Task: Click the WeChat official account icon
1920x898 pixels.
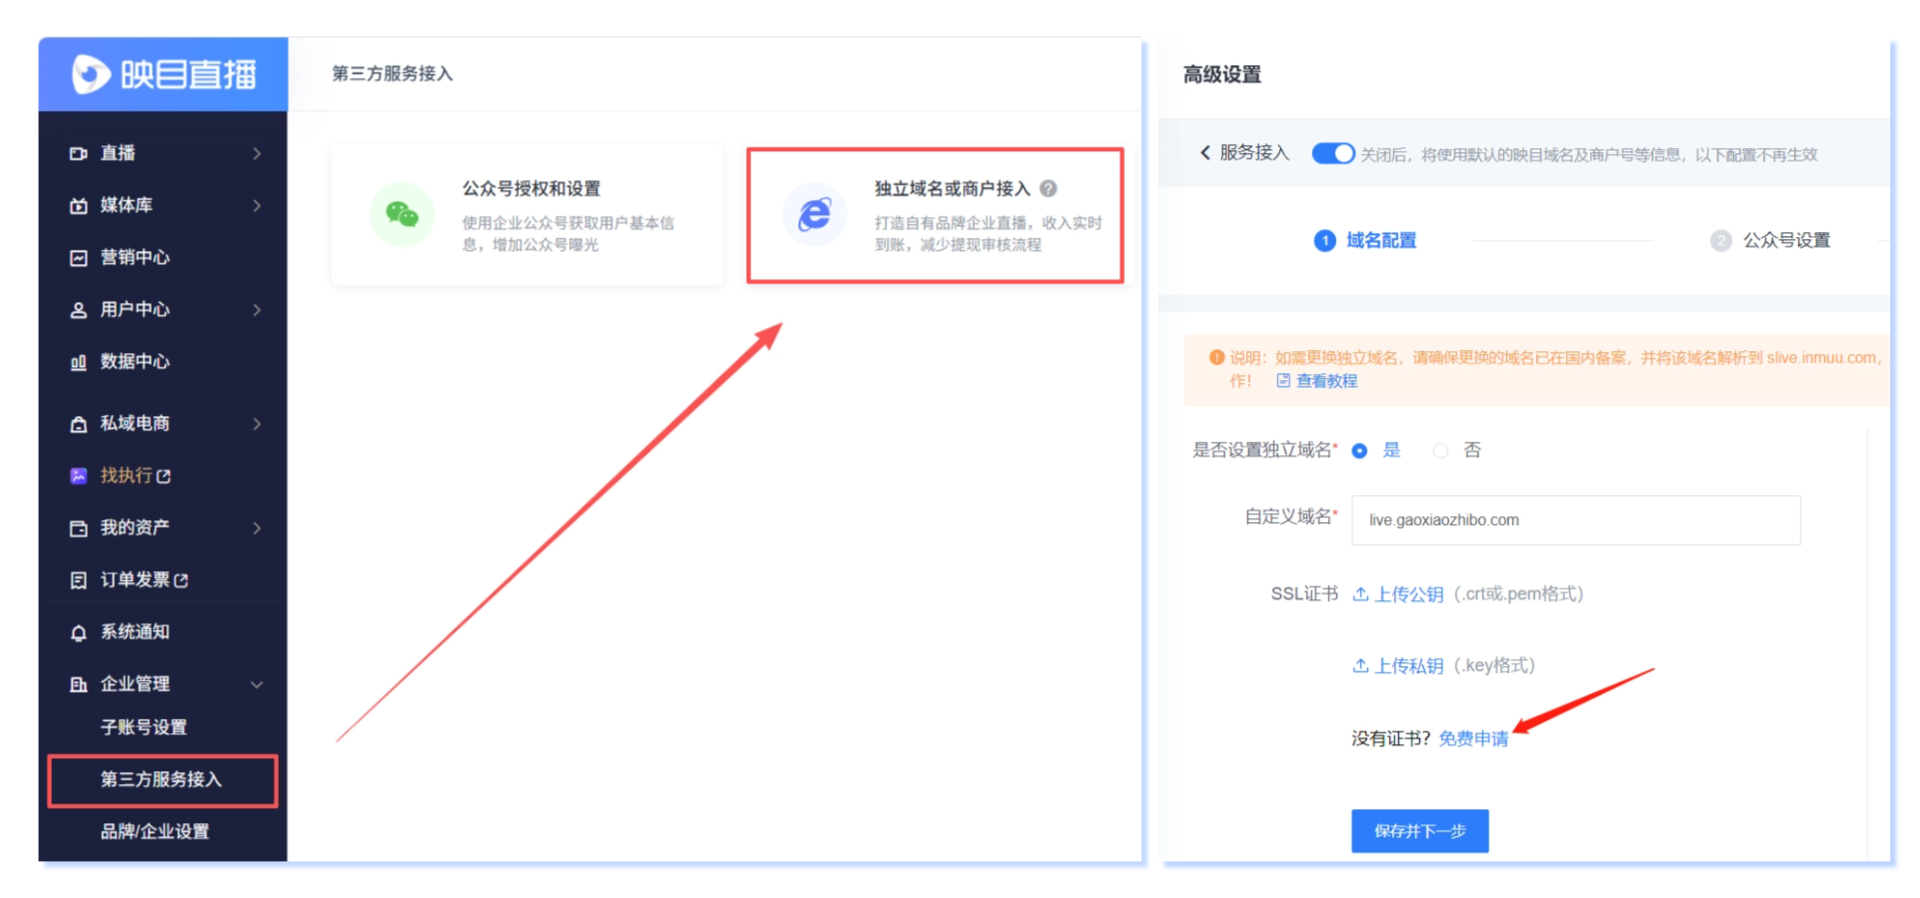Action: click(402, 214)
